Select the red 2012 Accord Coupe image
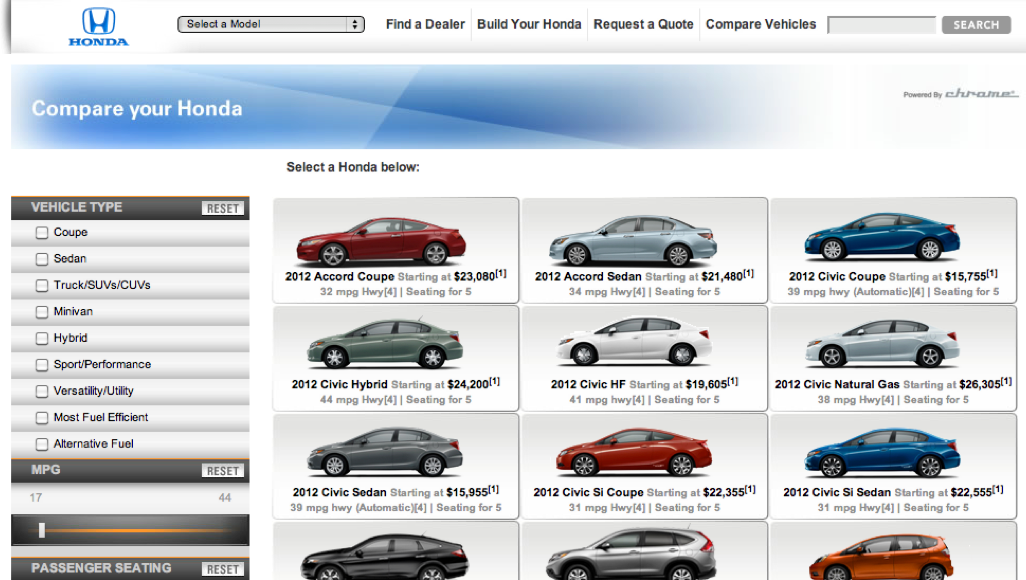Screen dimensions: 1026x580 [381, 240]
